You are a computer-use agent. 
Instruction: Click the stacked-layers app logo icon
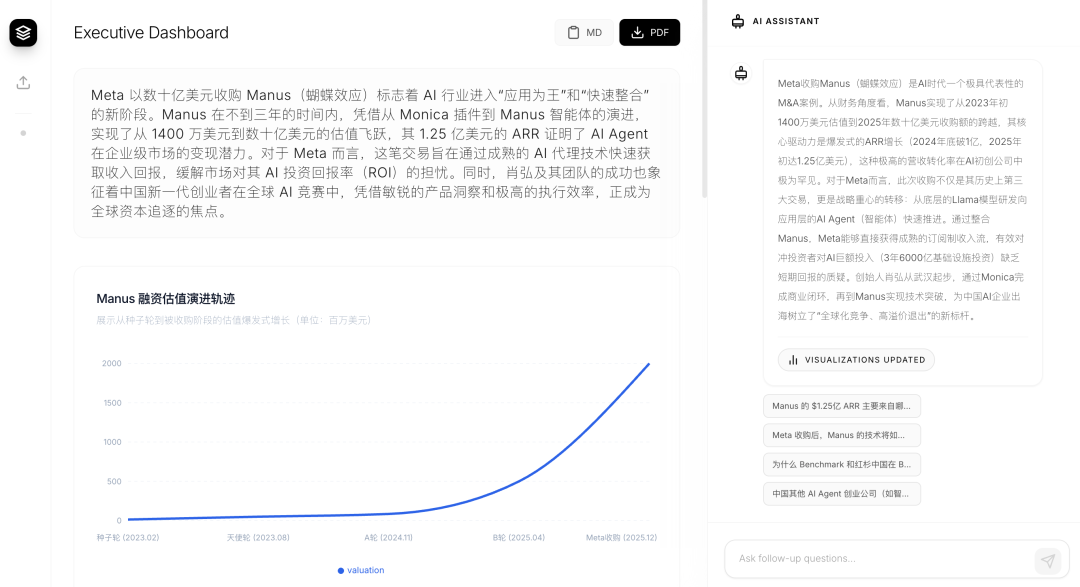tap(23, 32)
